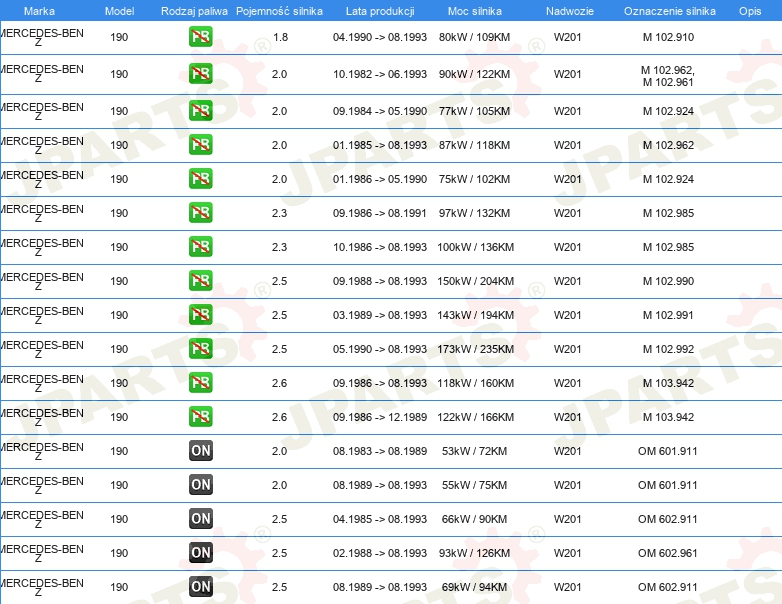Click engine code M 102.991
Image resolution: width=782 pixels, height=604 pixels.
[668, 315]
